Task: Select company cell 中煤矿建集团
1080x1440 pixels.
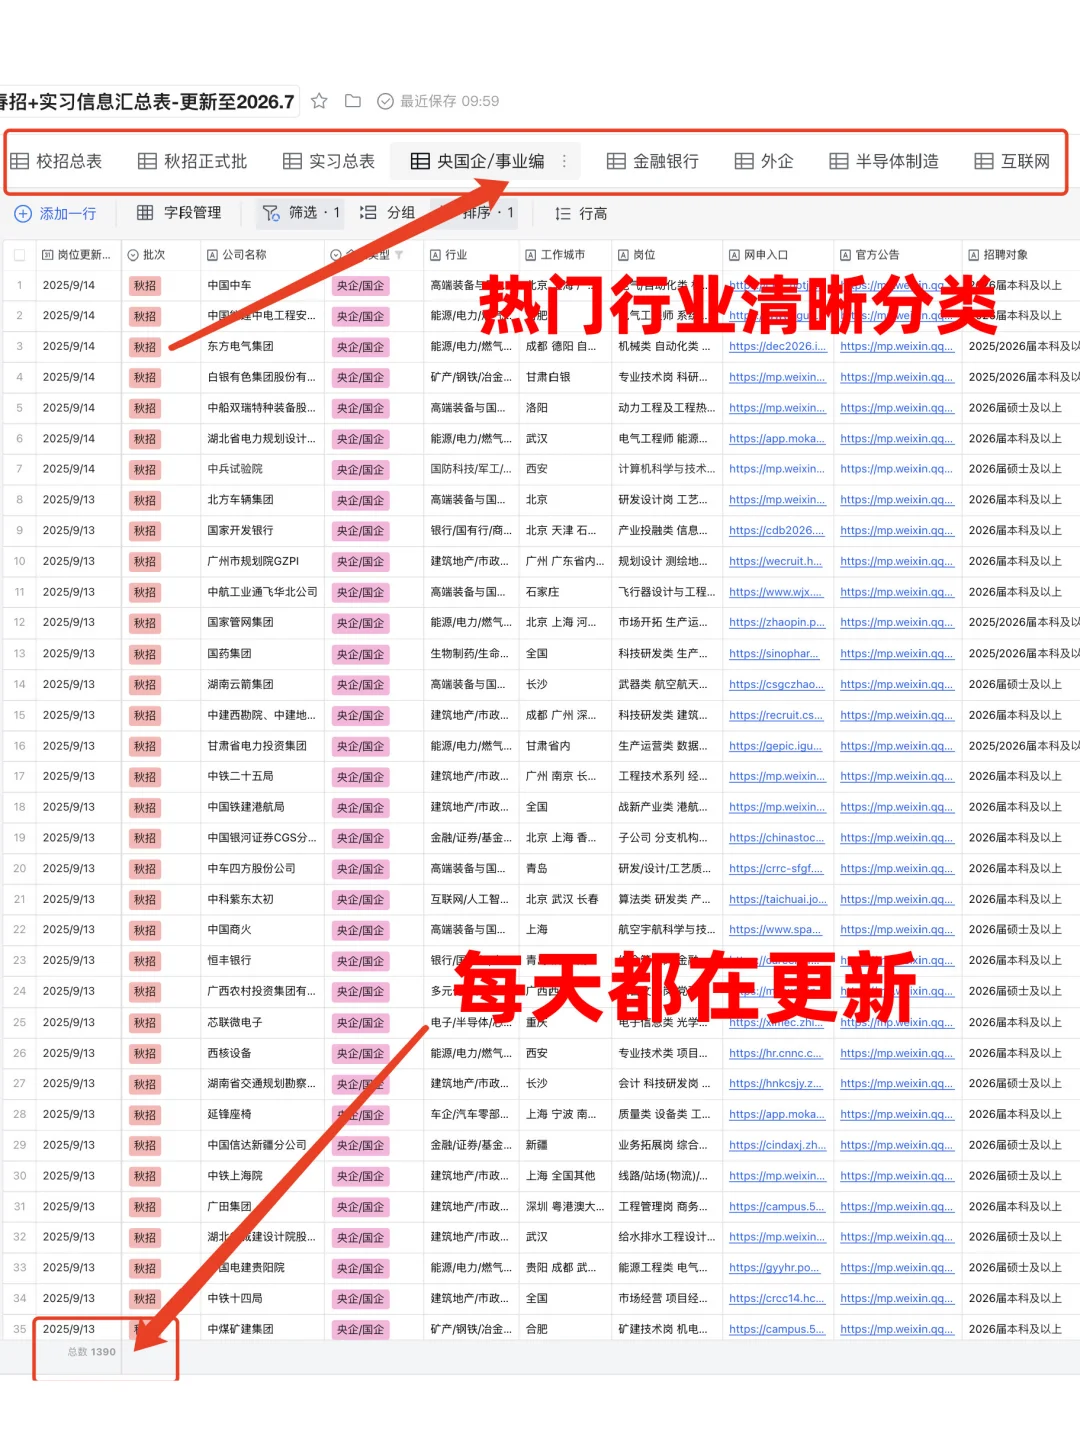Action: [262, 1329]
